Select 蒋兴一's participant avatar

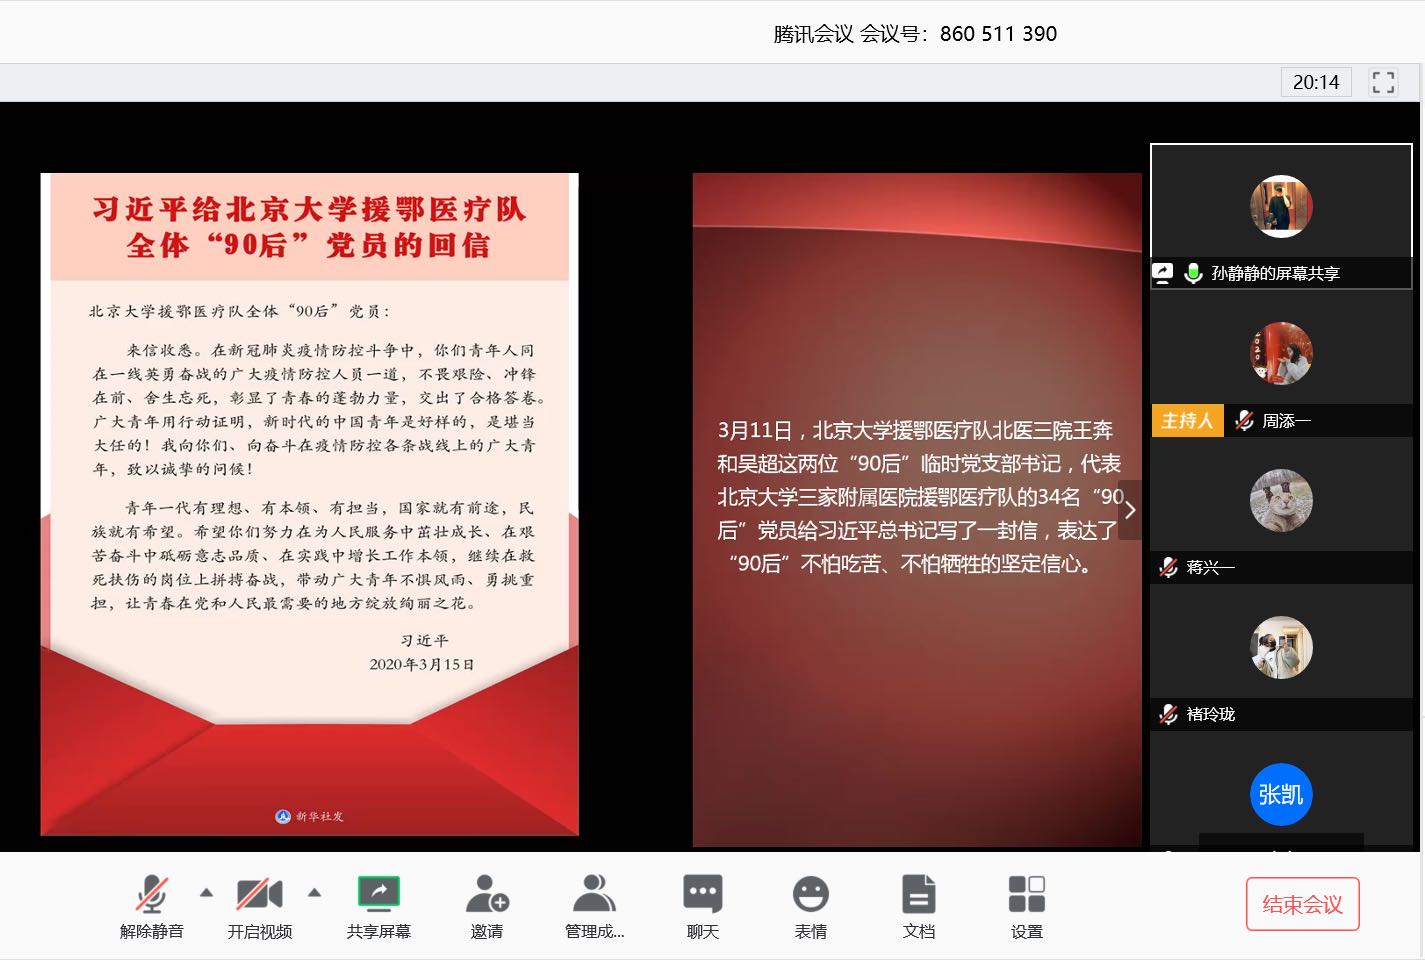pyautogui.click(x=1281, y=500)
